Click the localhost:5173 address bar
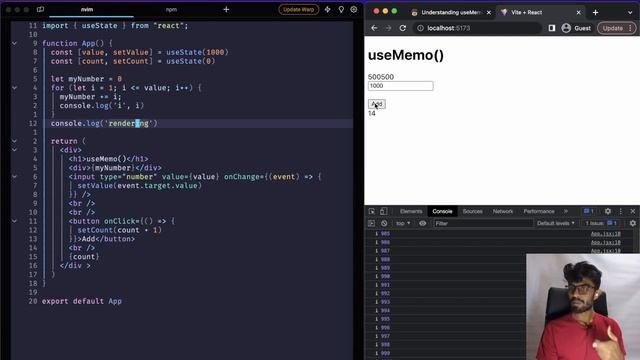640x360 pixels. point(477,28)
